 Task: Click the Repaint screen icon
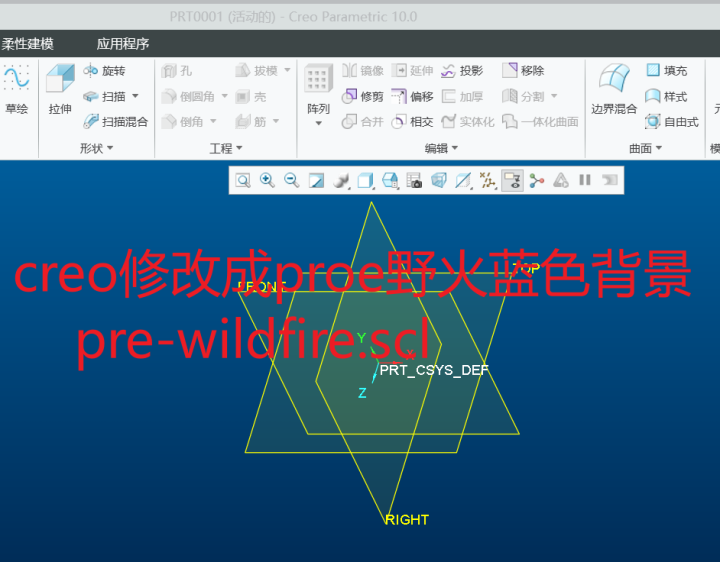tap(316, 180)
